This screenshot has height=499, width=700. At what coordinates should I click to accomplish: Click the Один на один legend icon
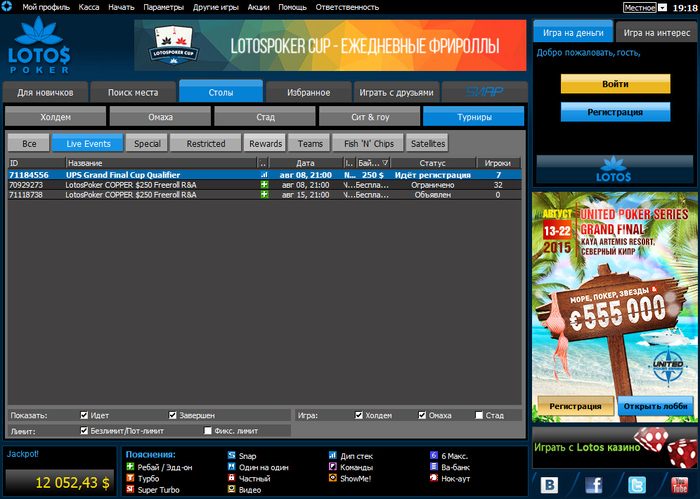click(231, 467)
